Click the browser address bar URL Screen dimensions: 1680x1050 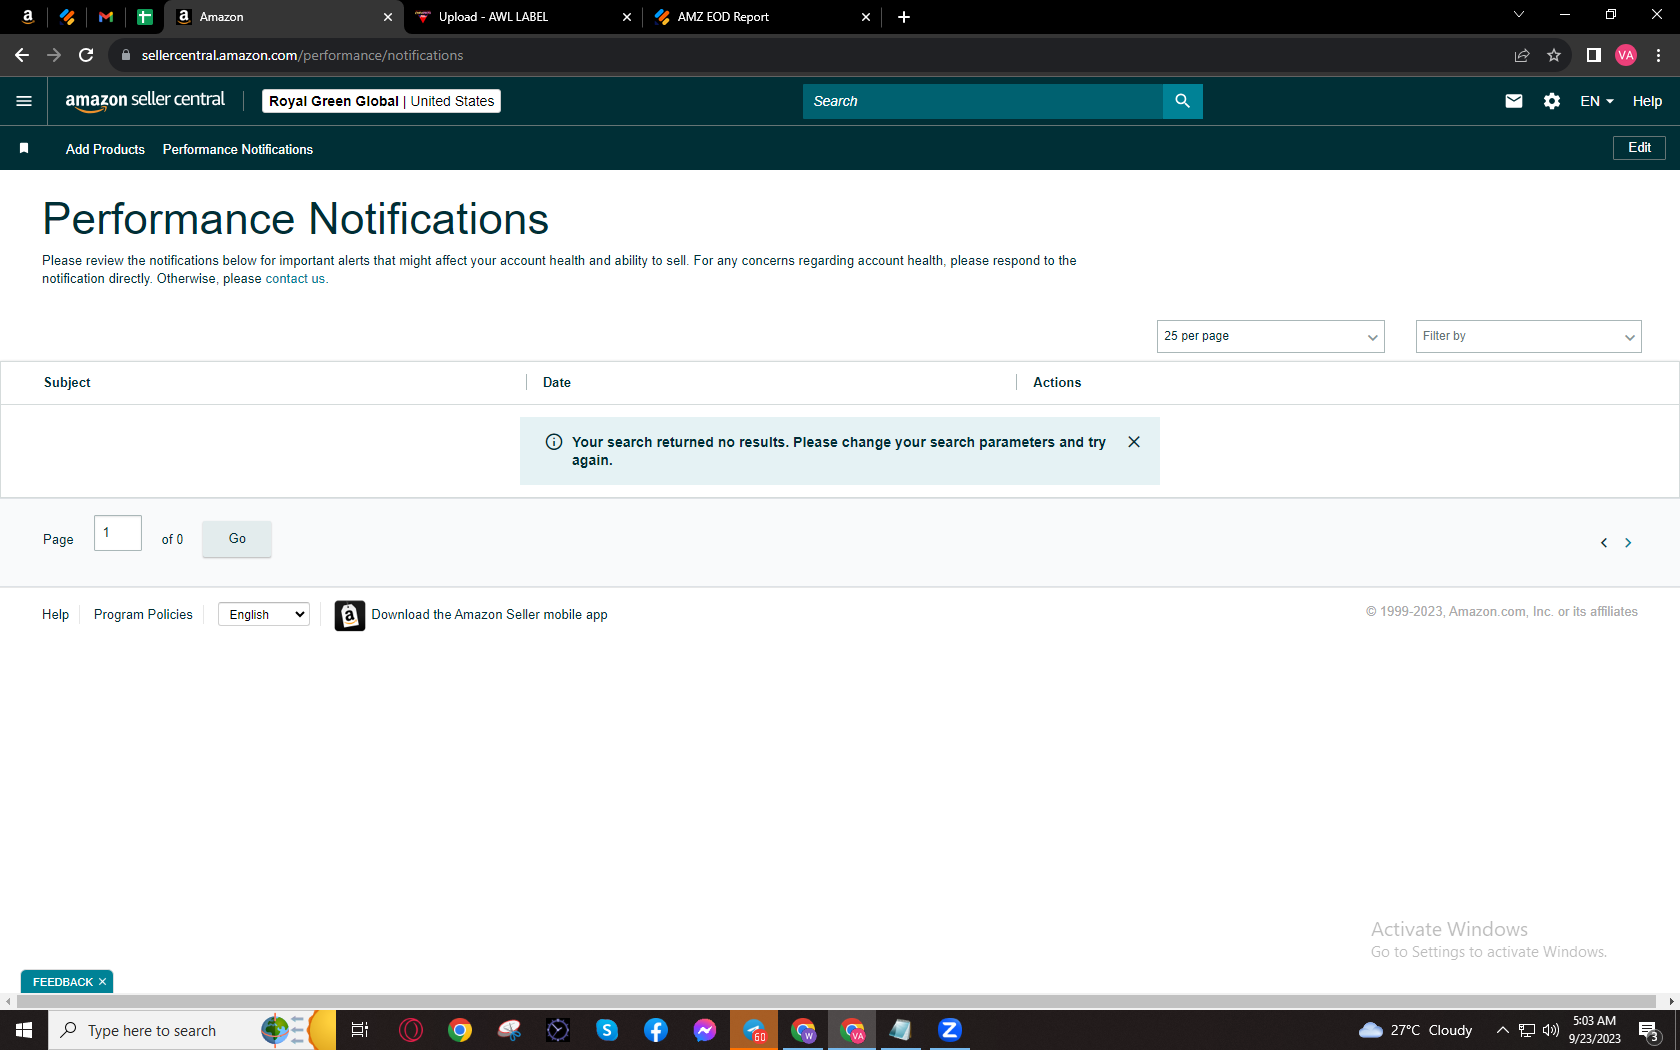pos(302,55)
